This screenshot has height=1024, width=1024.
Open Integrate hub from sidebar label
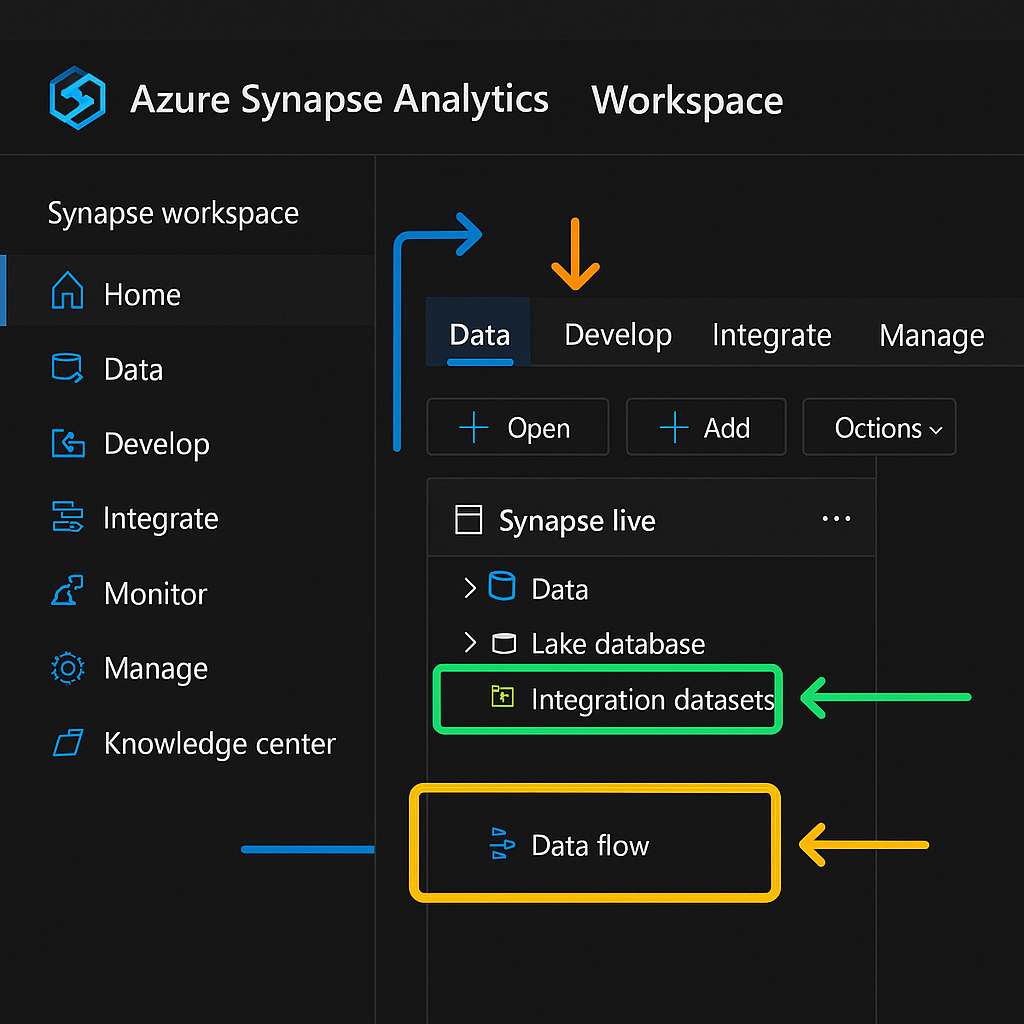click(161, 519)
